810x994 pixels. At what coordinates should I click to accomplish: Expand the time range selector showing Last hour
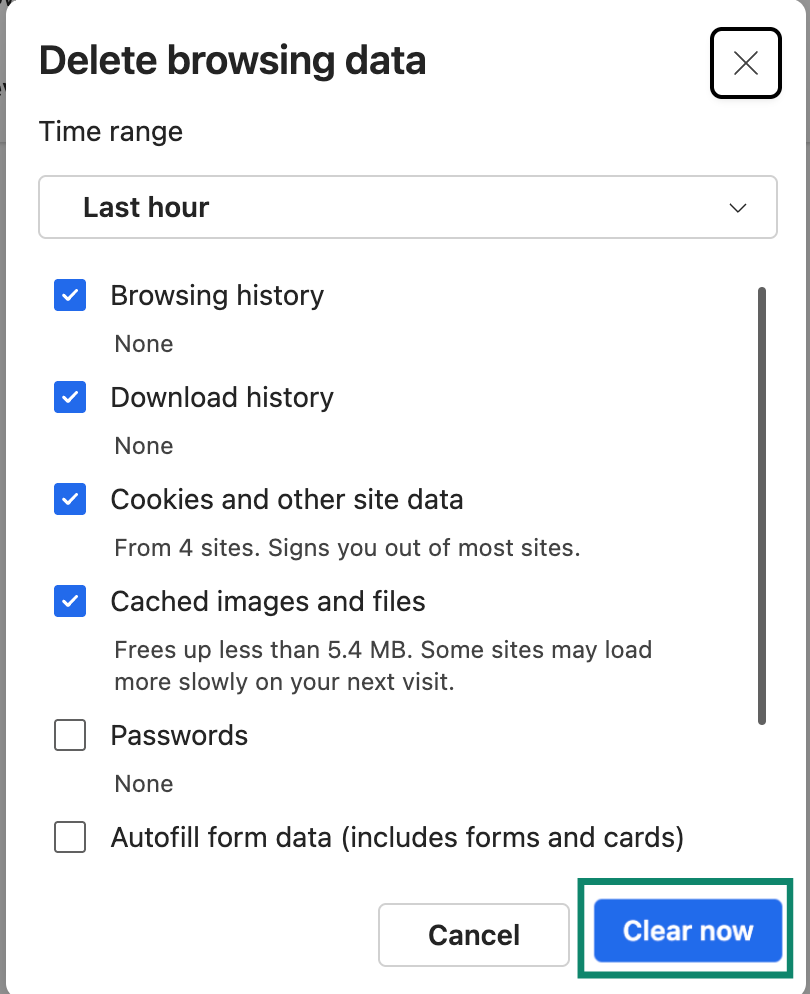coord(407,207)
